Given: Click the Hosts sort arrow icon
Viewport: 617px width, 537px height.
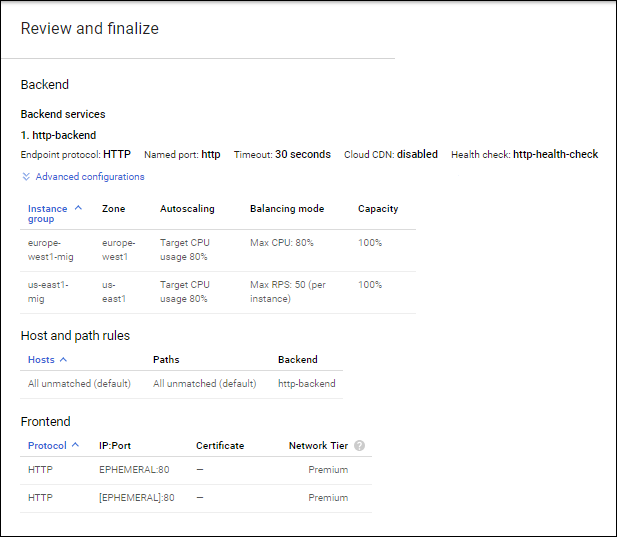Looking at the screenshot, I should (x=63, y=360).
